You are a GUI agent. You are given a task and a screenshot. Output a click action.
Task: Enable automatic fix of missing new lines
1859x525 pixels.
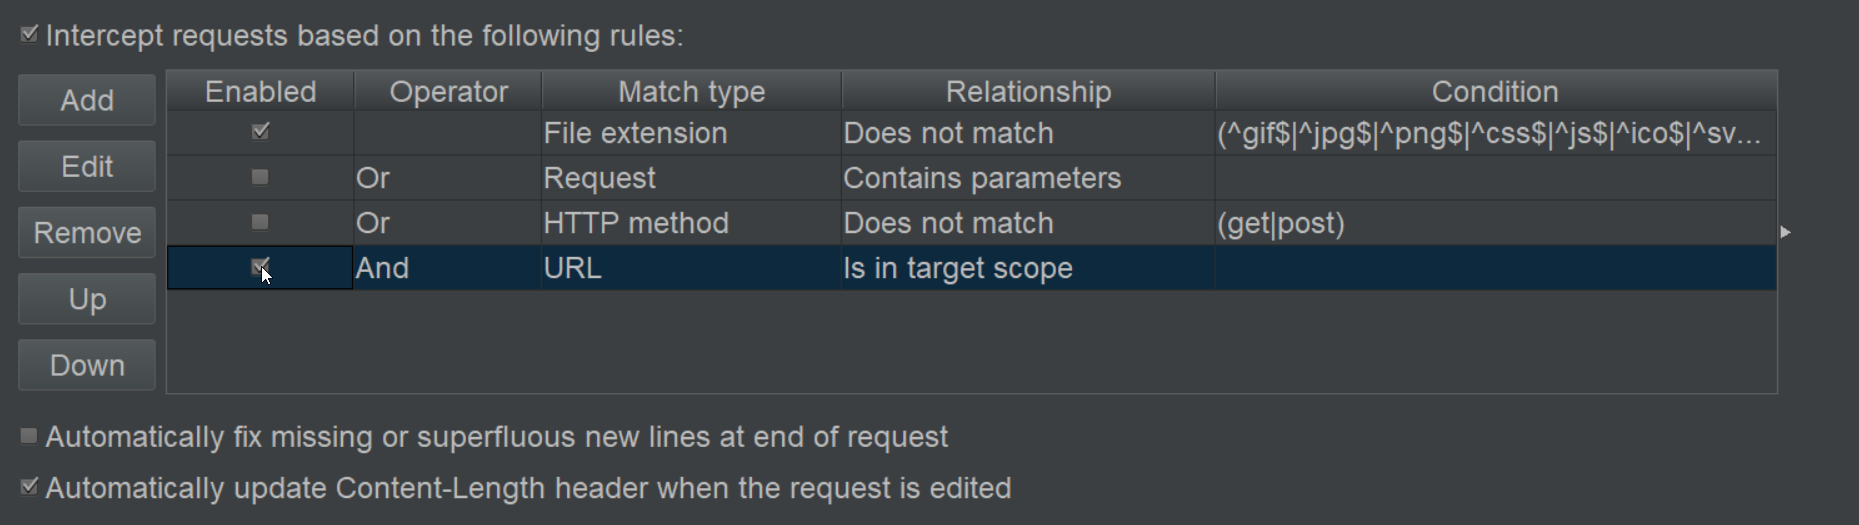[30, 436]
